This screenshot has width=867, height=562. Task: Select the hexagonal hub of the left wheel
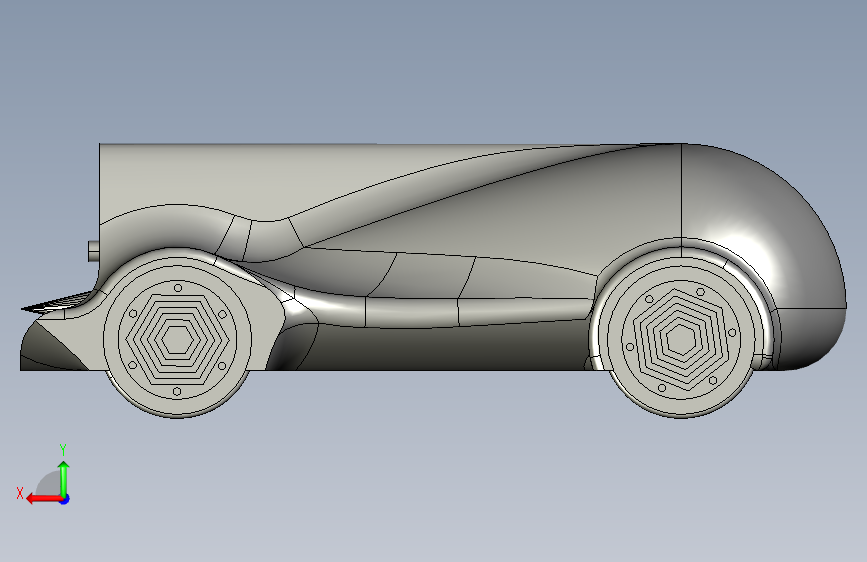tap(177, 339)
